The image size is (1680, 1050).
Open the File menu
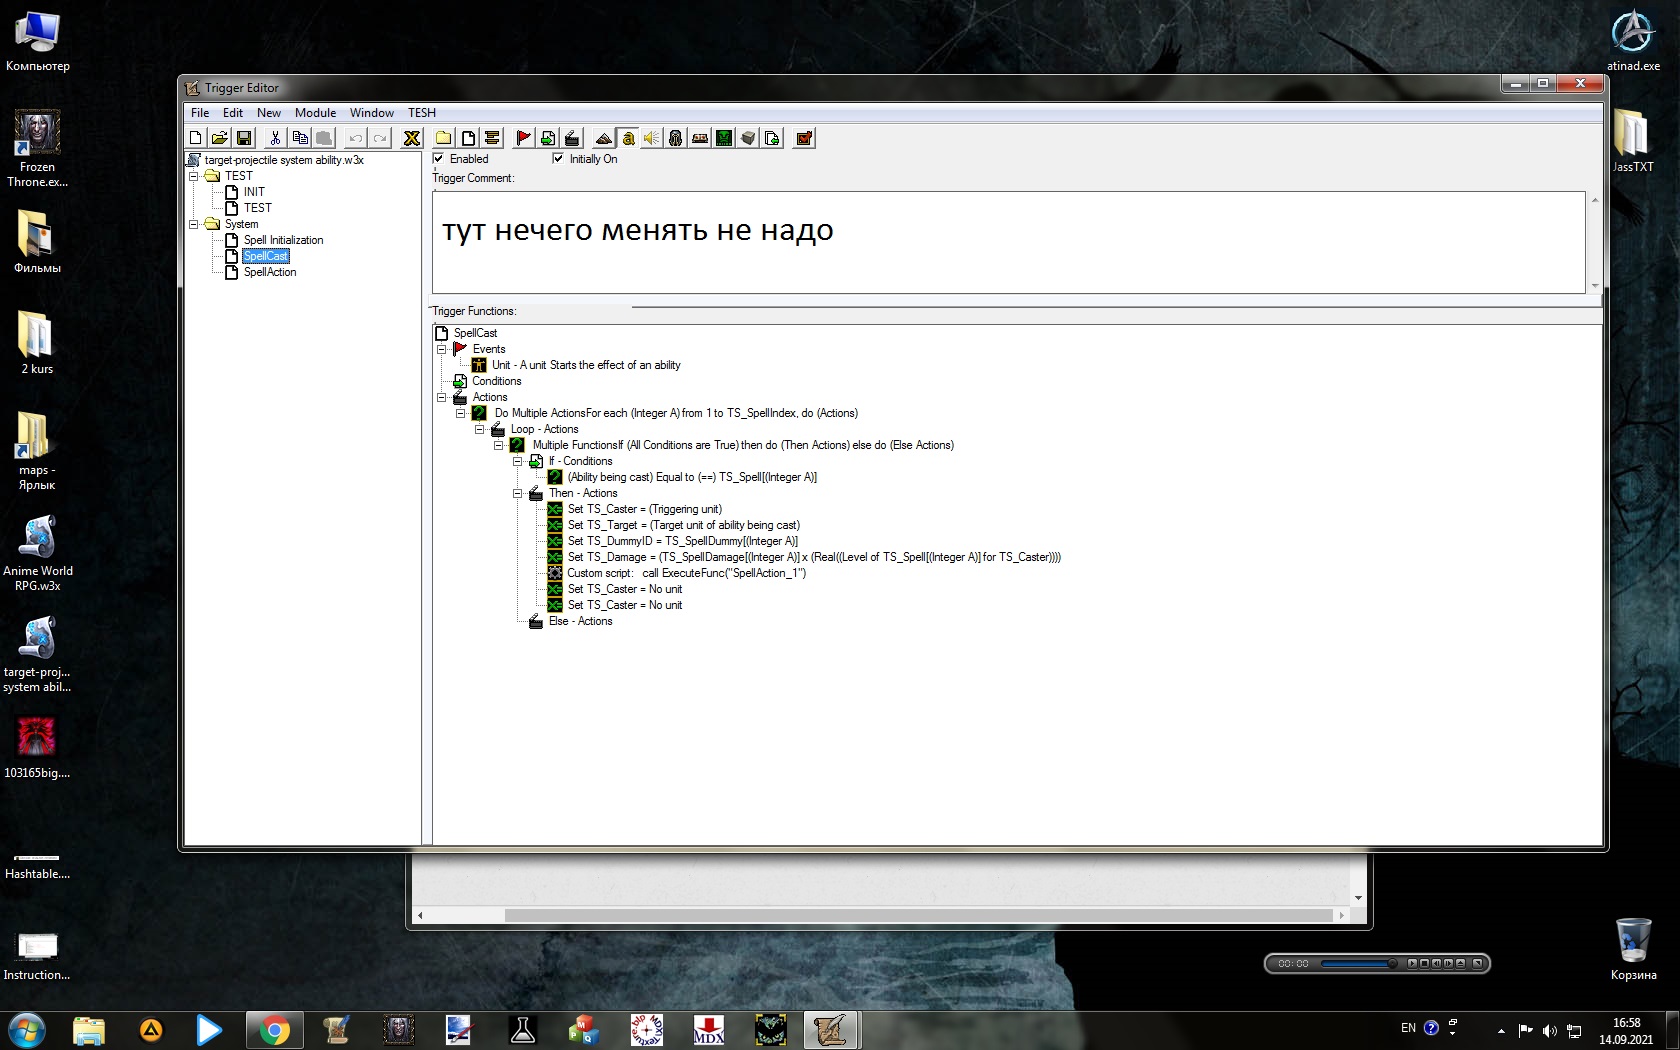[200, 113]
